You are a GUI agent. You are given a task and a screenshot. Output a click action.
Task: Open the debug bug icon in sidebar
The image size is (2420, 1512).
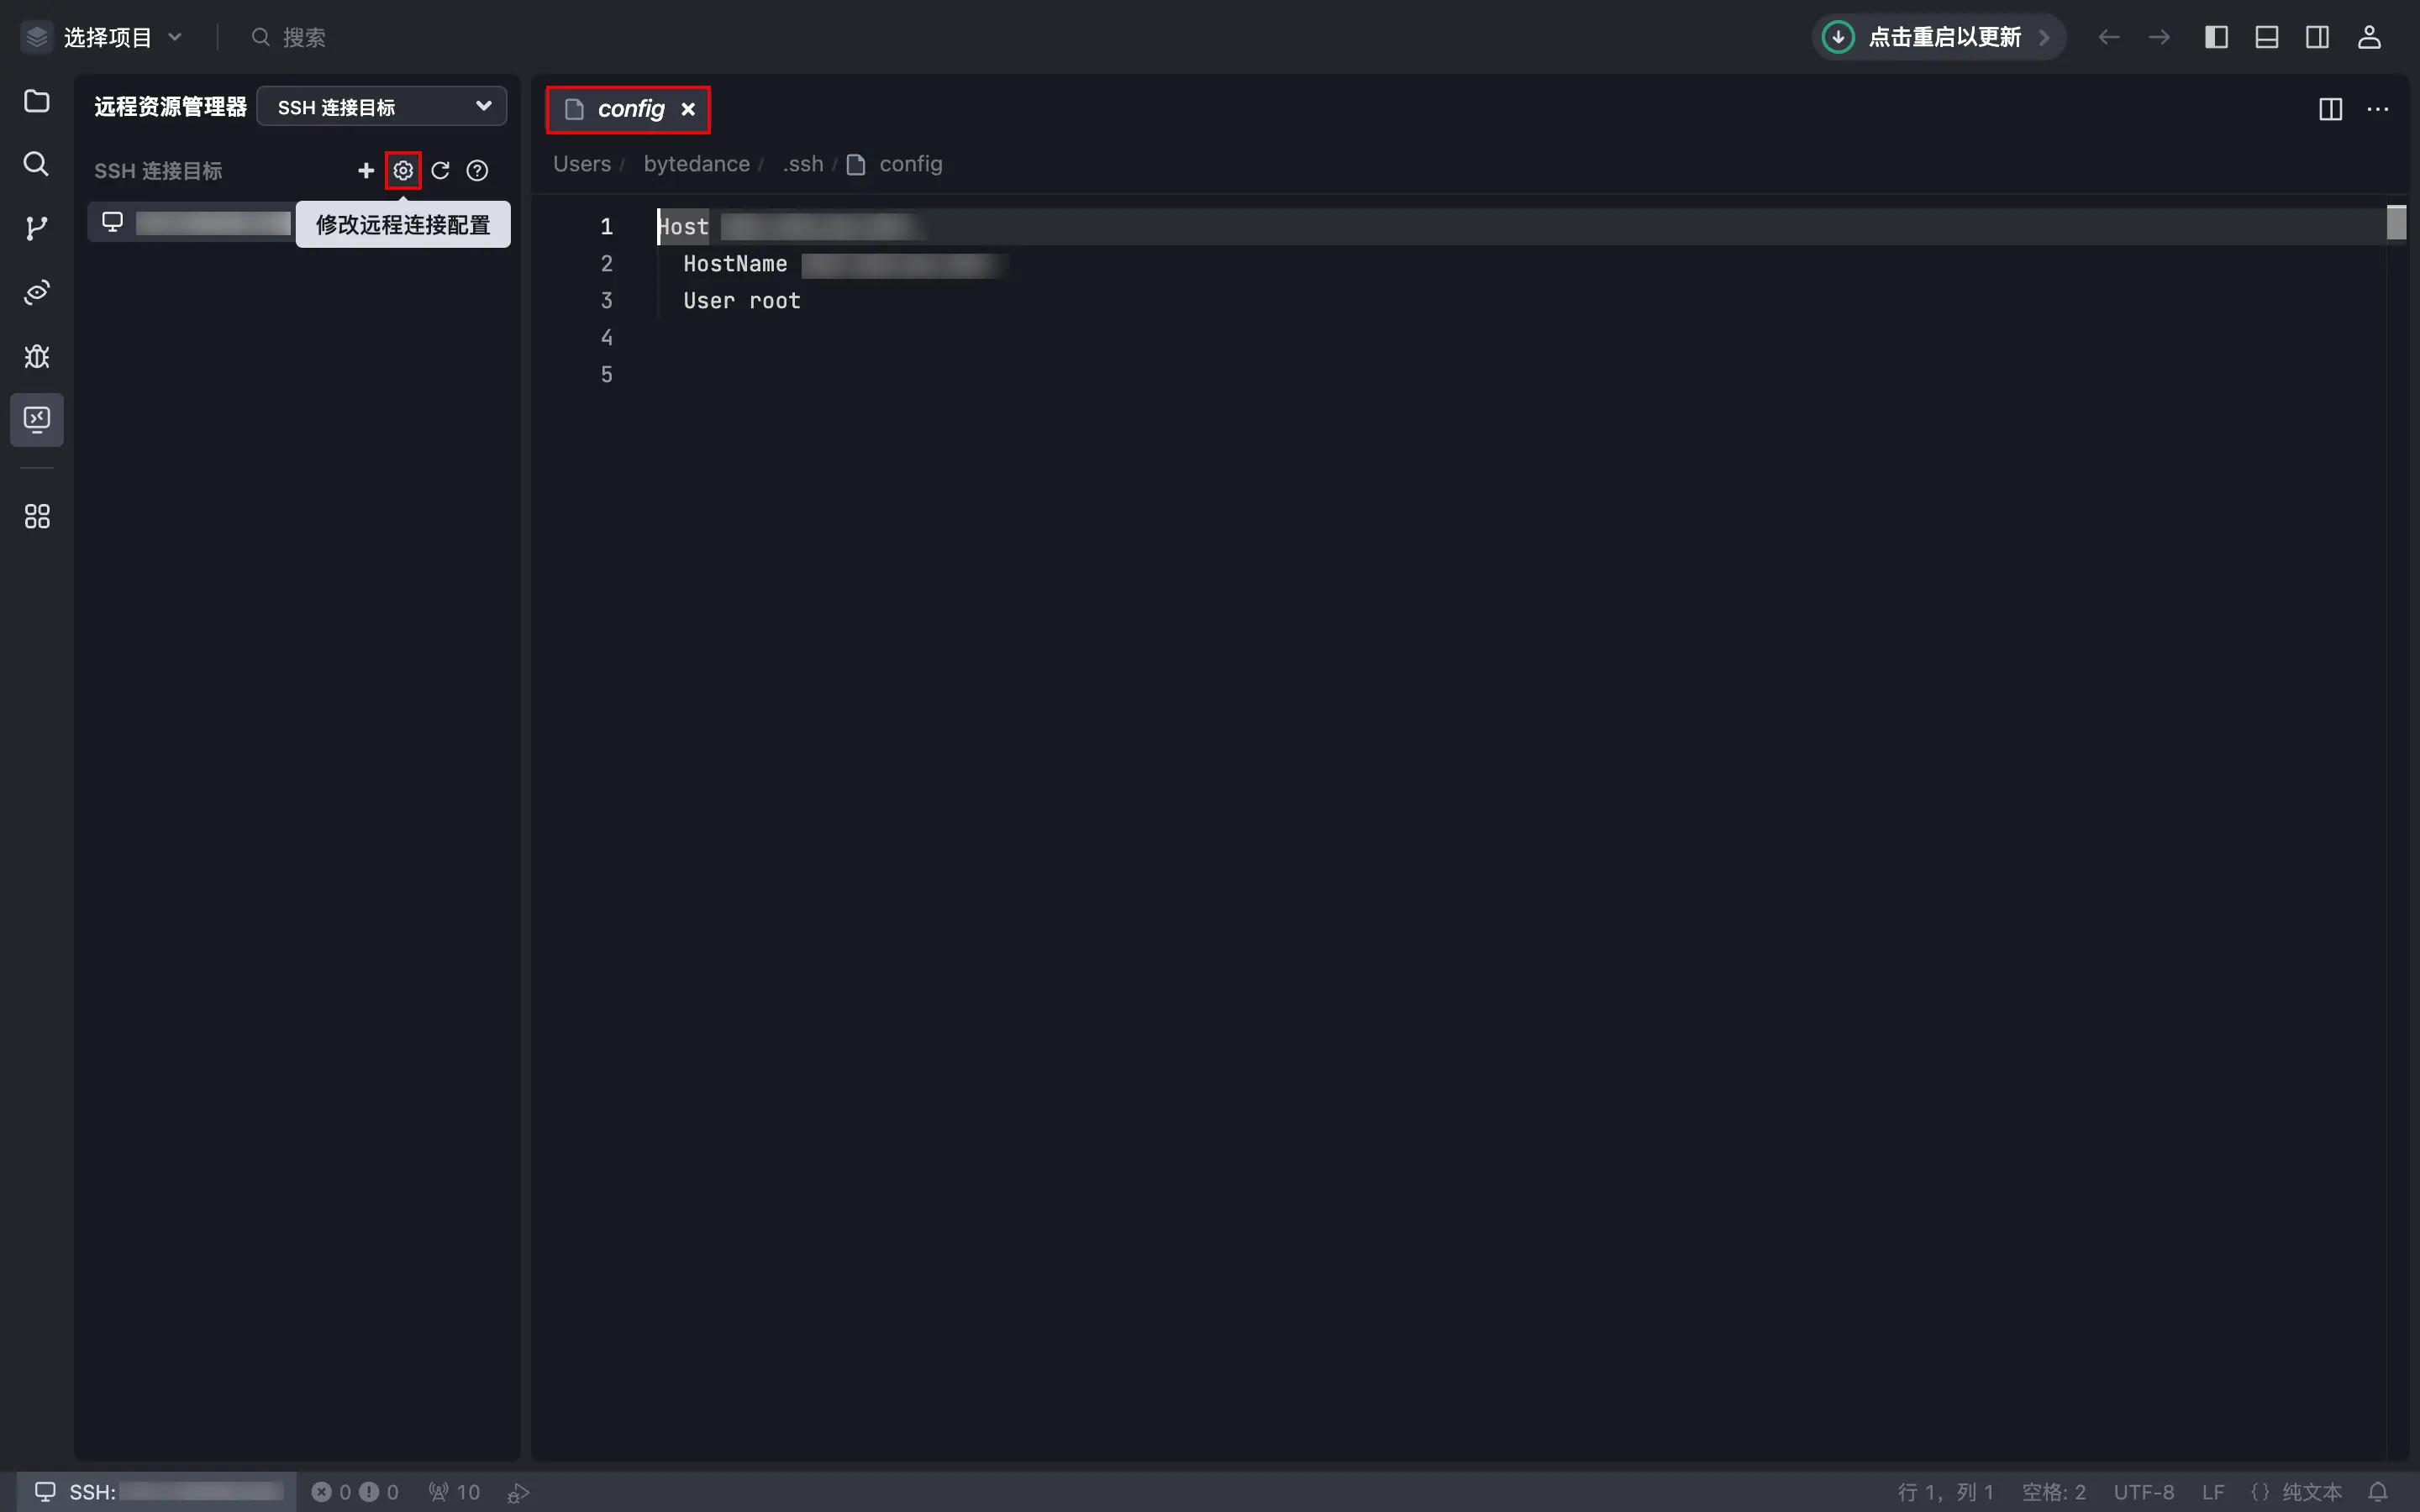tap(37, 356)
